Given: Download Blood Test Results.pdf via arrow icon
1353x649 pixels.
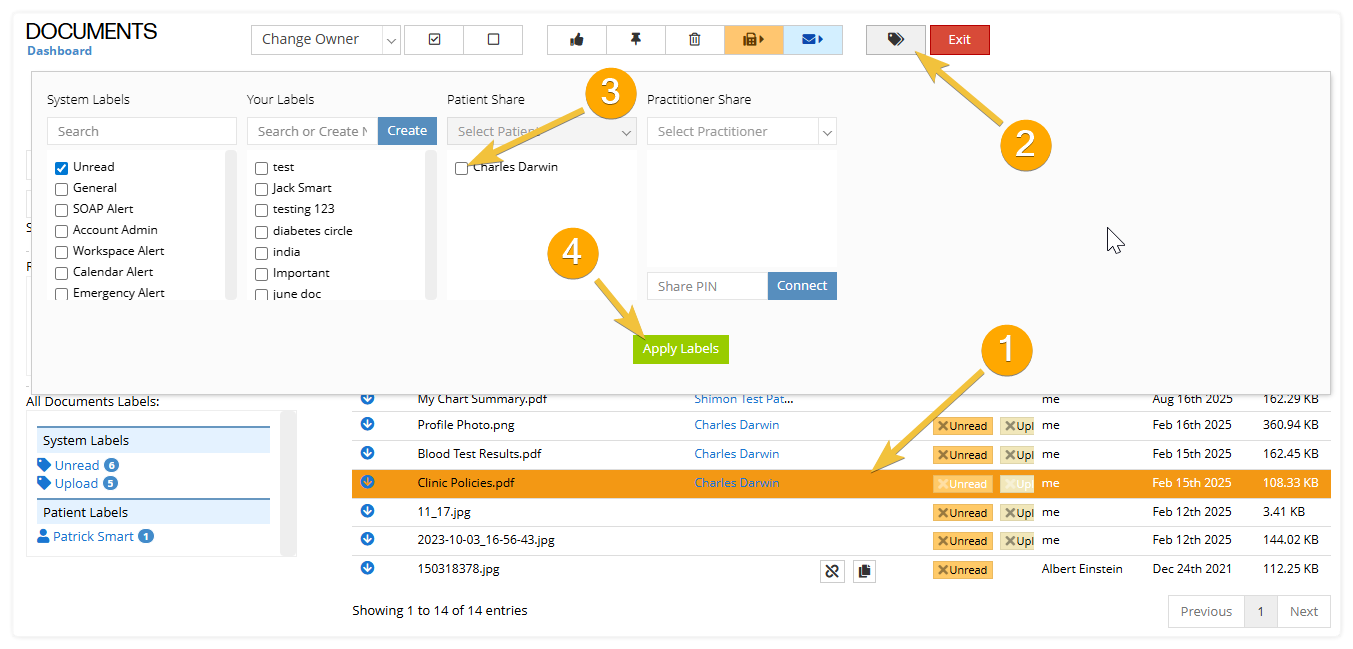Looking at the screenshot, I should tap(367, 453).
